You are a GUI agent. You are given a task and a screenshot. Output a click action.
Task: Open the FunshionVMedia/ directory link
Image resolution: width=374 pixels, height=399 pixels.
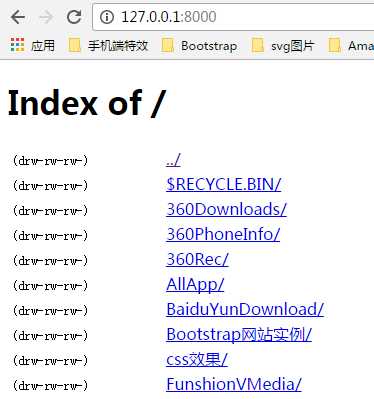tap(234, 384)
